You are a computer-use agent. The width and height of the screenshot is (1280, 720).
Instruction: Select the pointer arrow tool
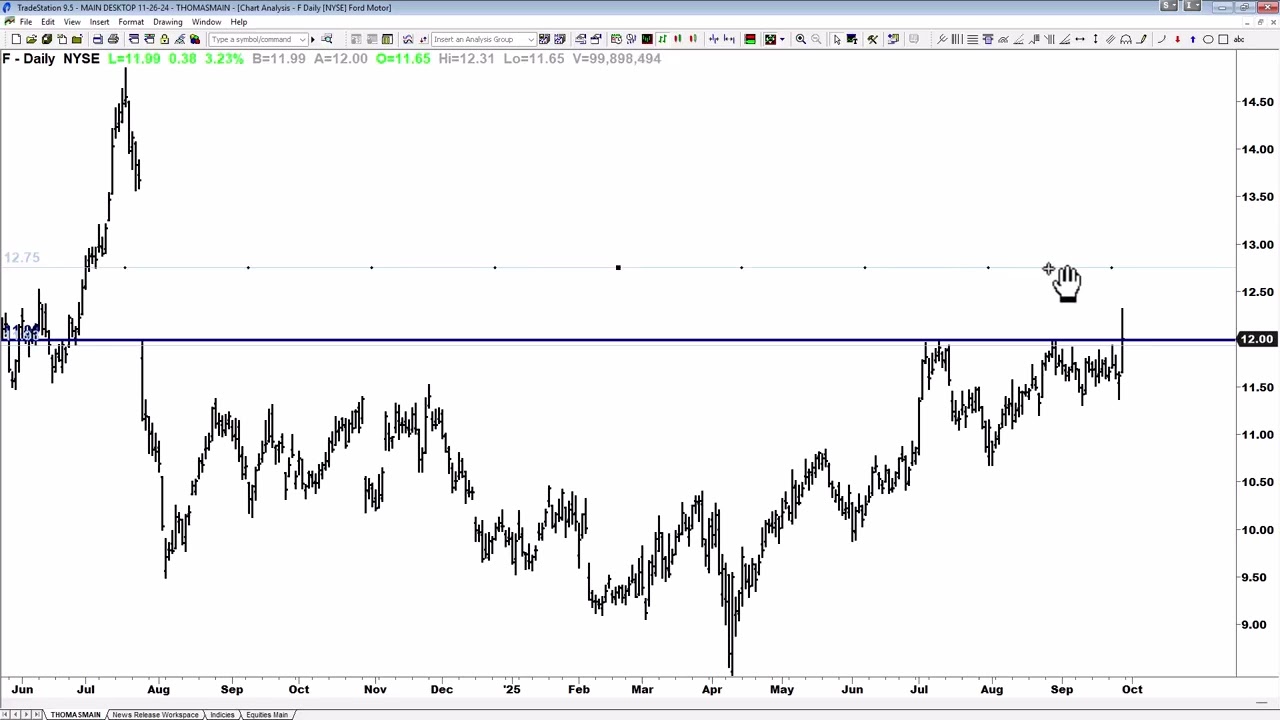(x=836, y=39)
